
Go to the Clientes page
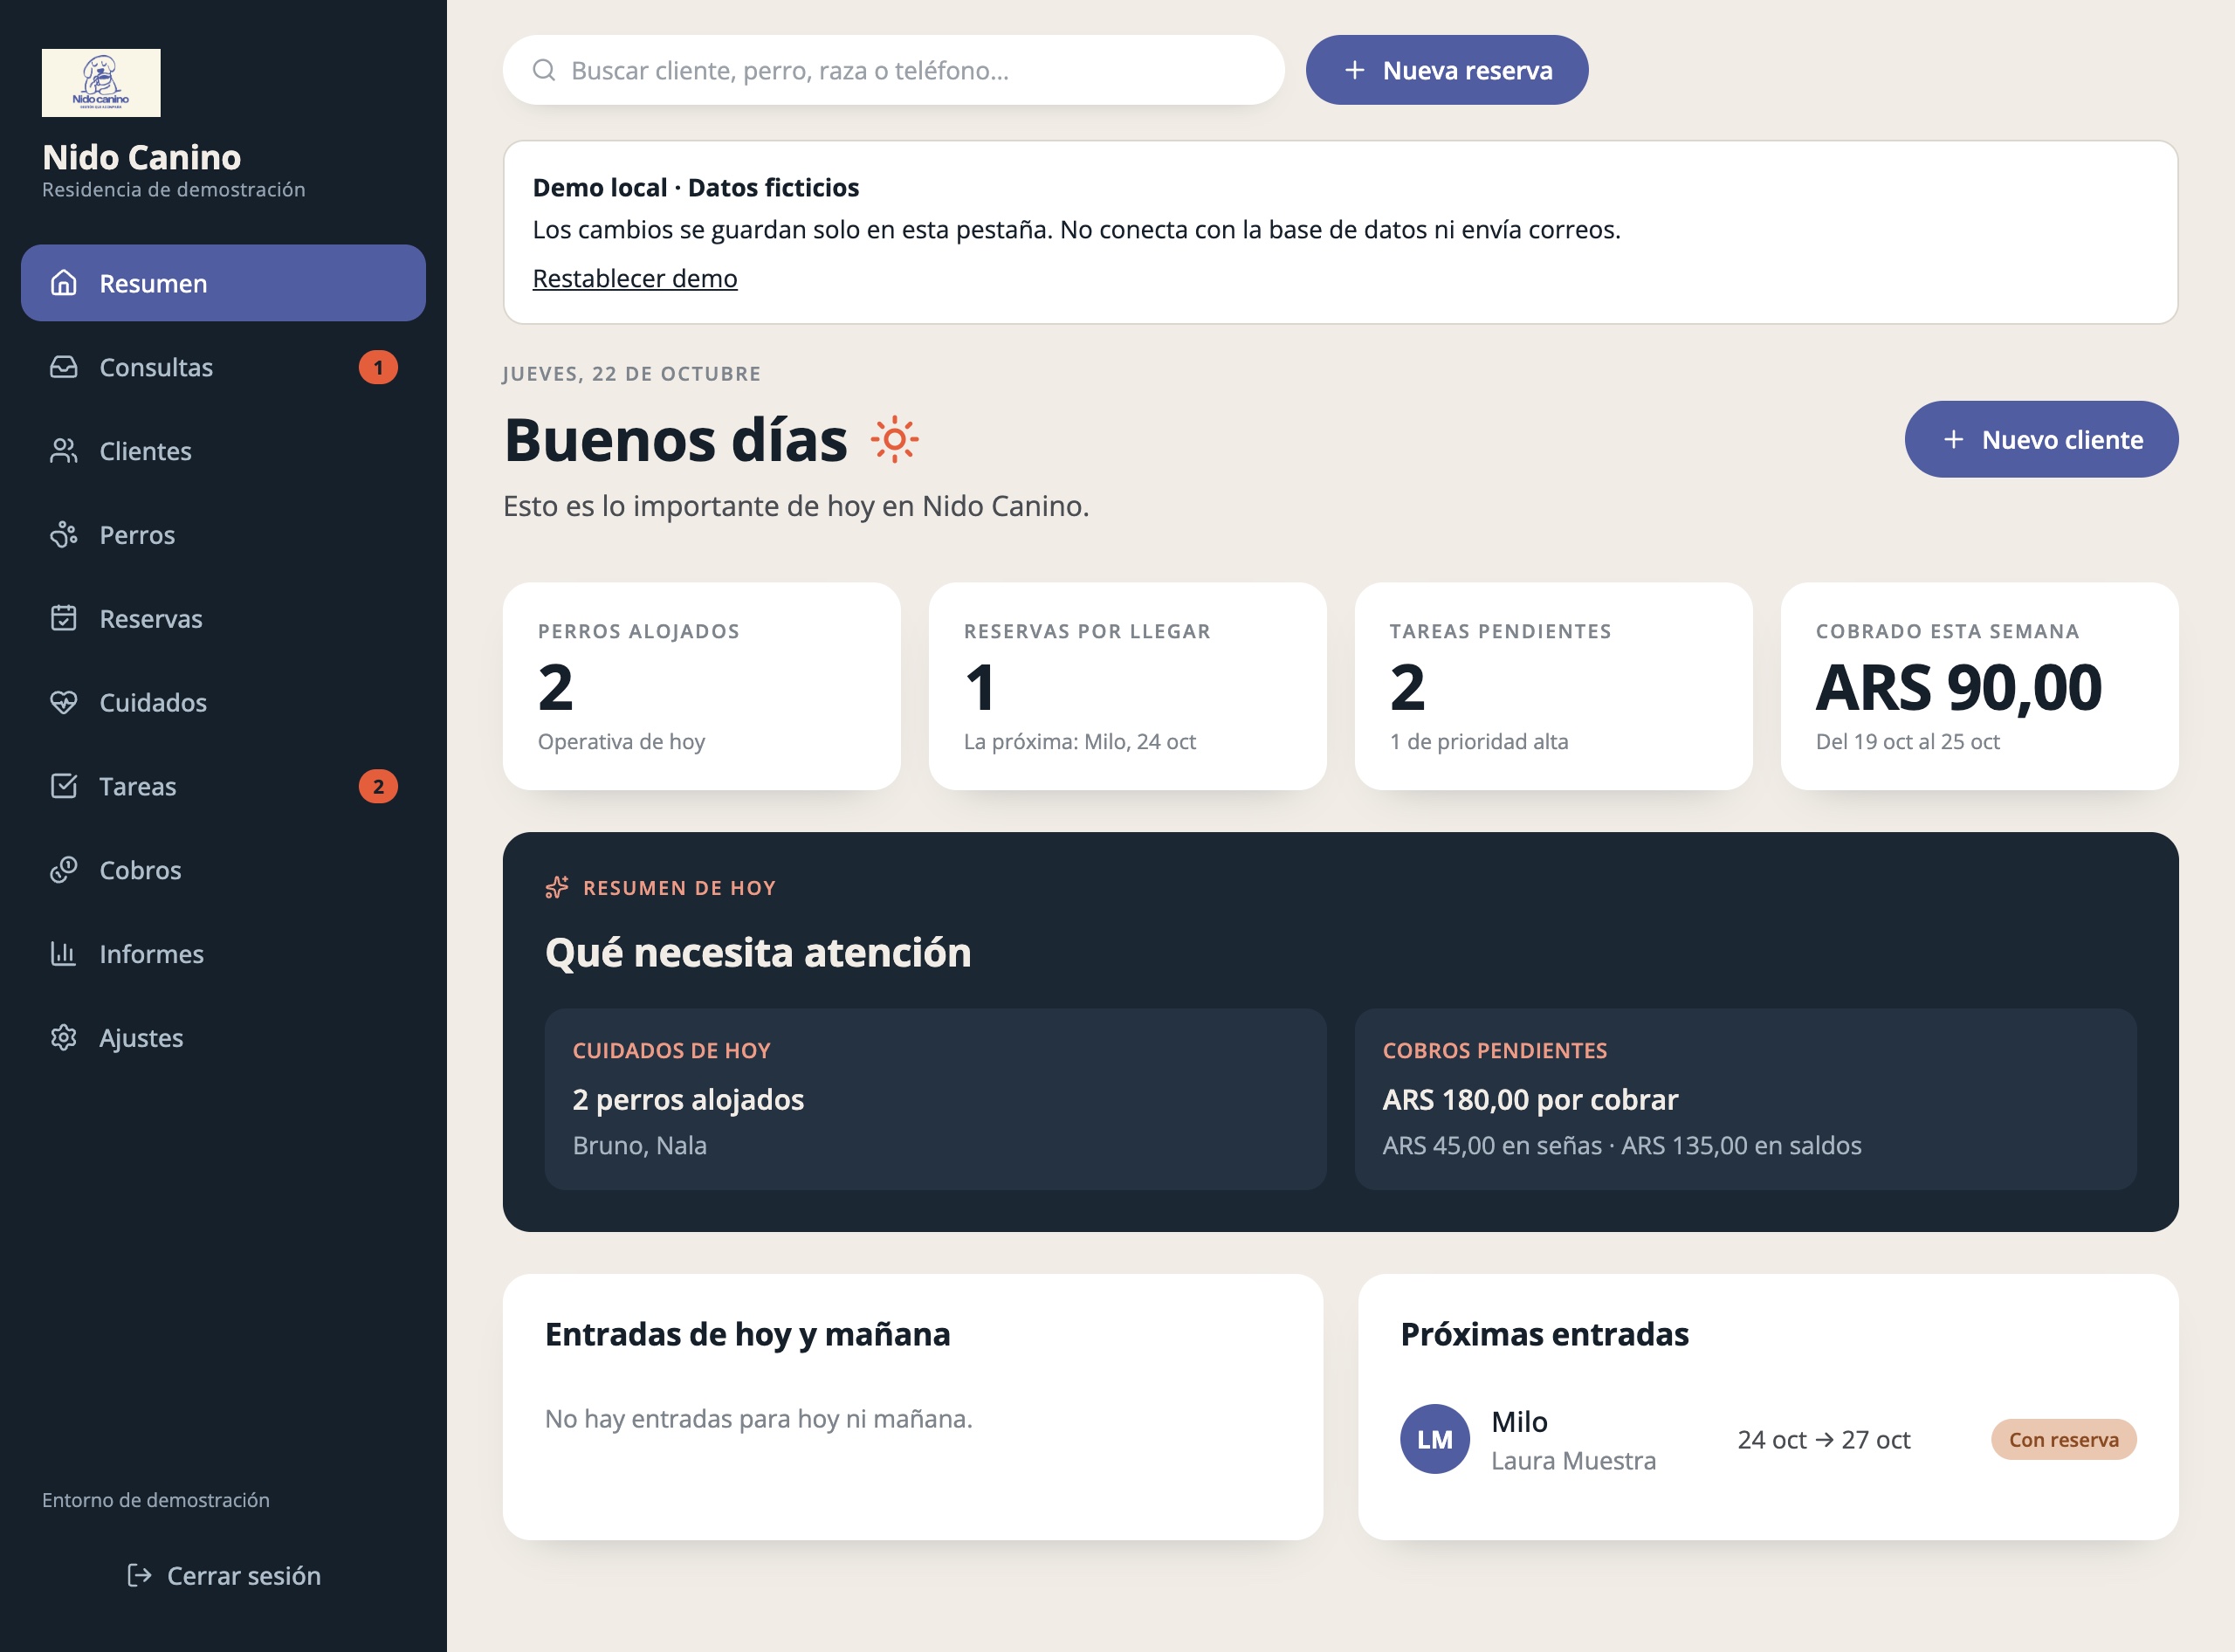click(x=223, y=451)
